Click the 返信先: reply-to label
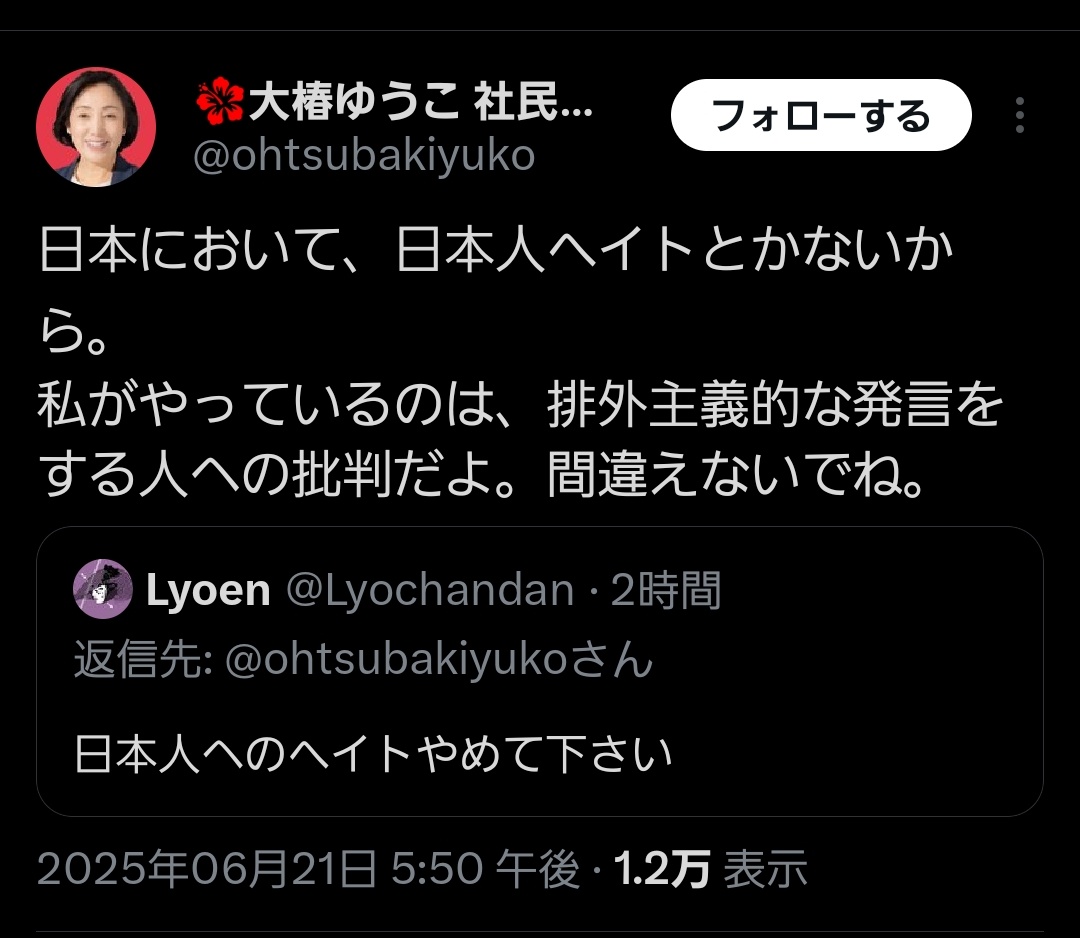 coord(143,659)
